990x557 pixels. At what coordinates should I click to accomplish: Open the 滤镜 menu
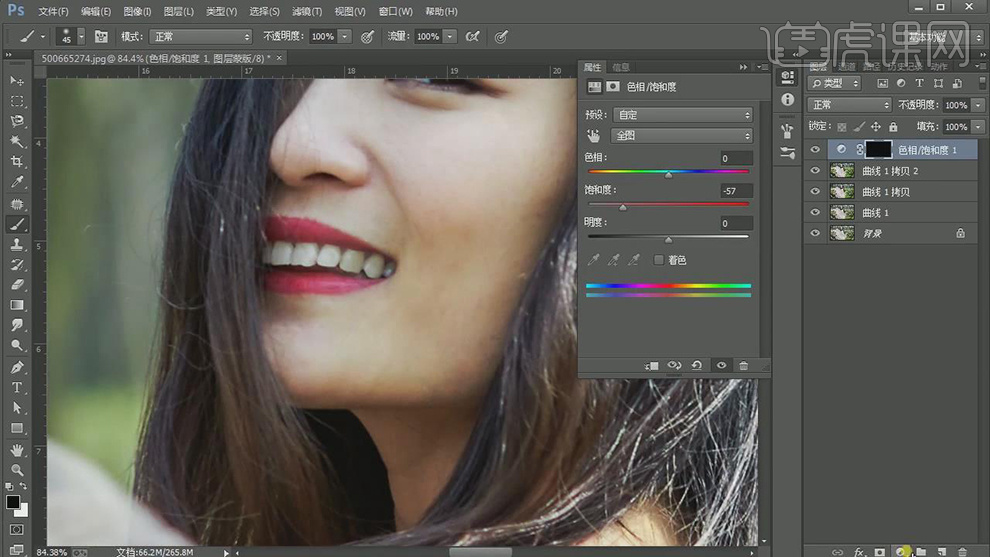point(307,11)
